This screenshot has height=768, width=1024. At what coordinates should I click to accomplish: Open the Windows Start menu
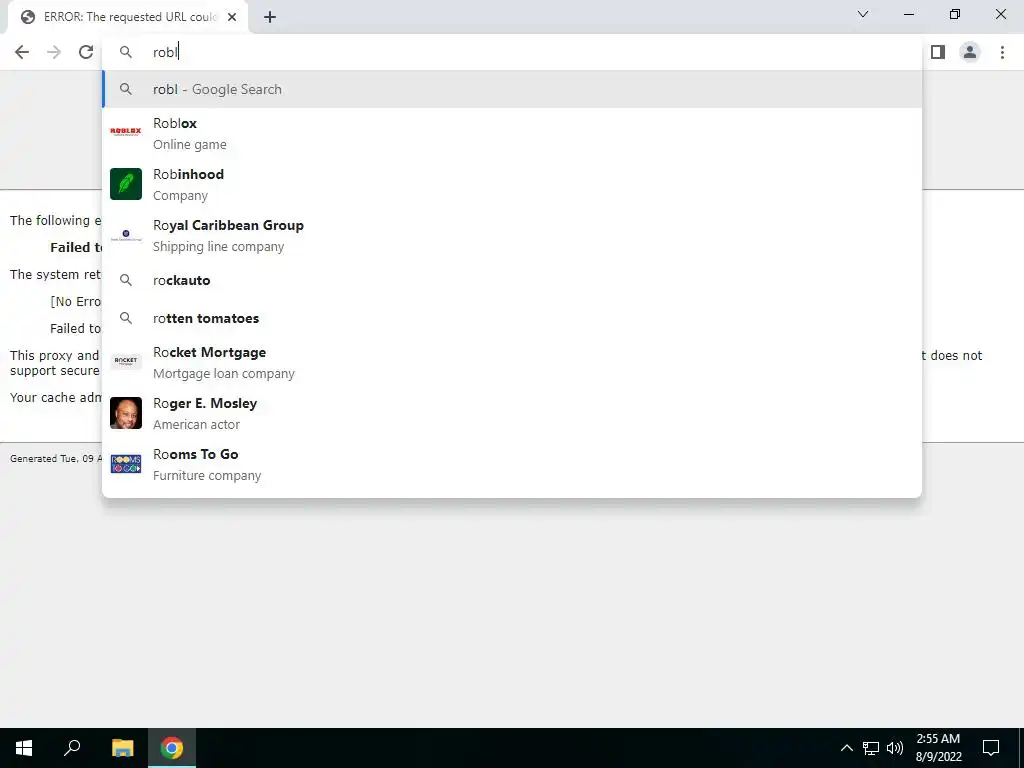(x=24, y=748)
